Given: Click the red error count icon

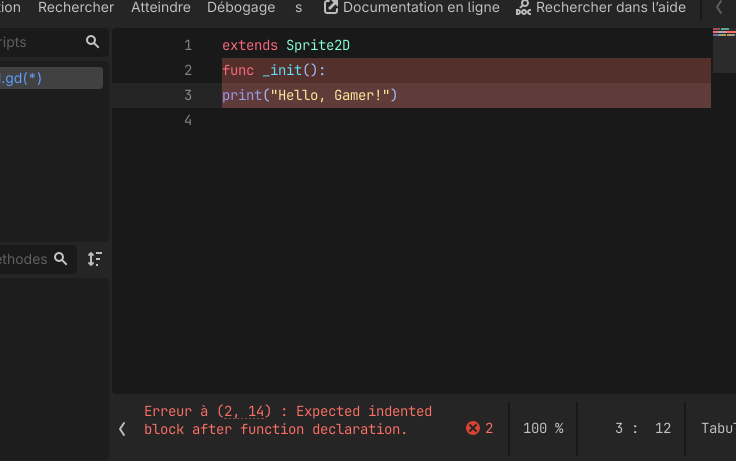Looking at the screenshot, I should click(x=473, y=428).
